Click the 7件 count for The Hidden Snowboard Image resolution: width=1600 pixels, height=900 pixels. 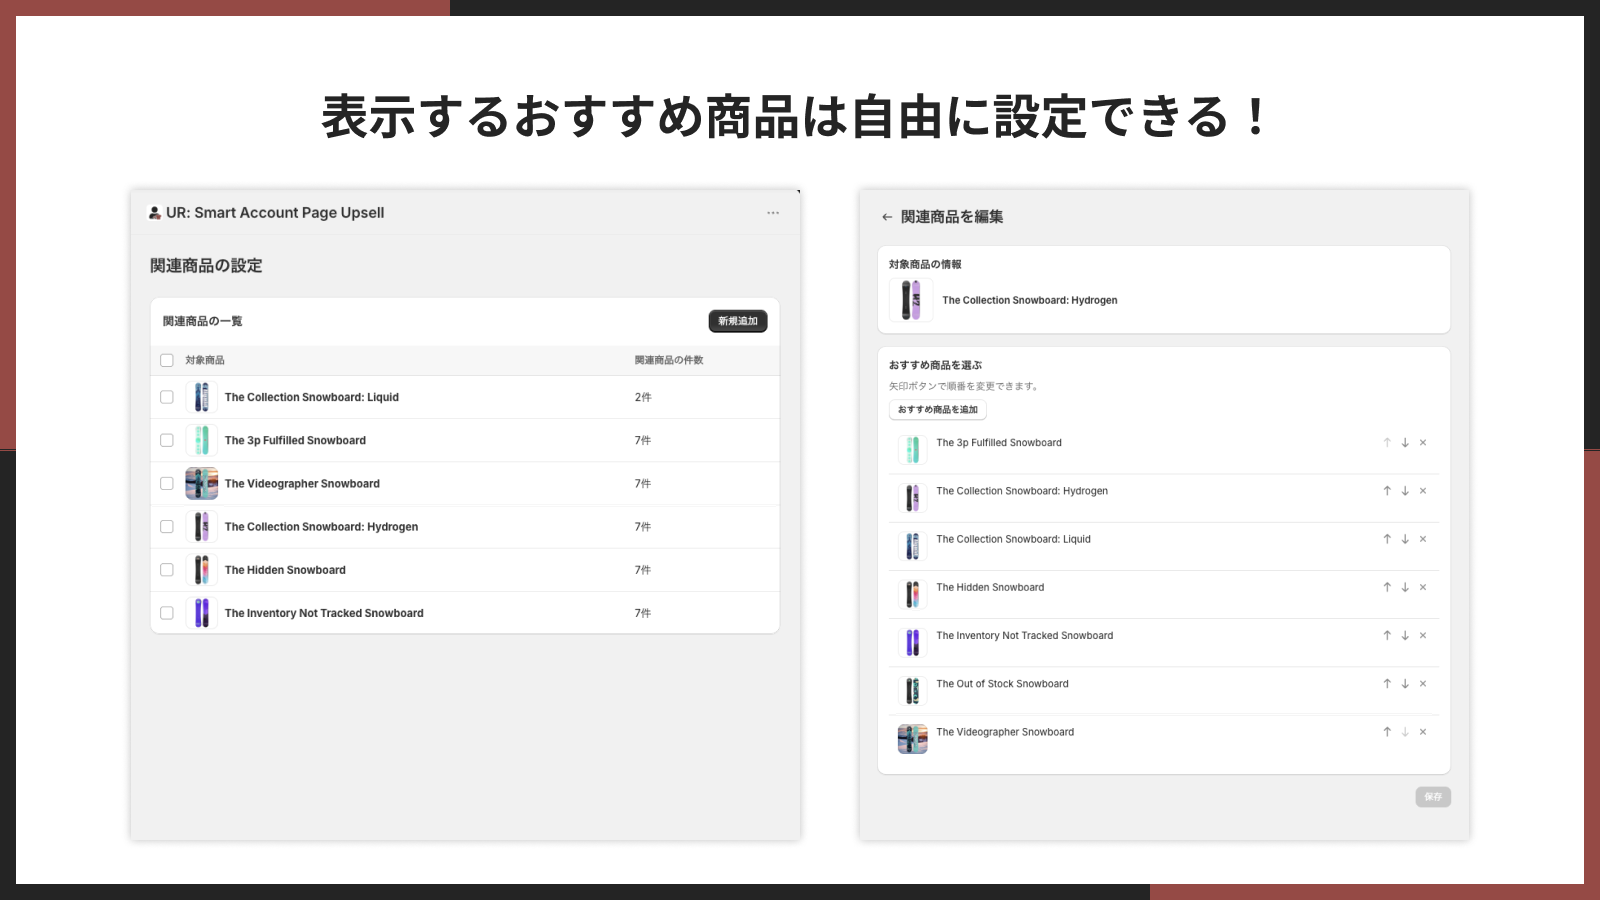(643, 570)
